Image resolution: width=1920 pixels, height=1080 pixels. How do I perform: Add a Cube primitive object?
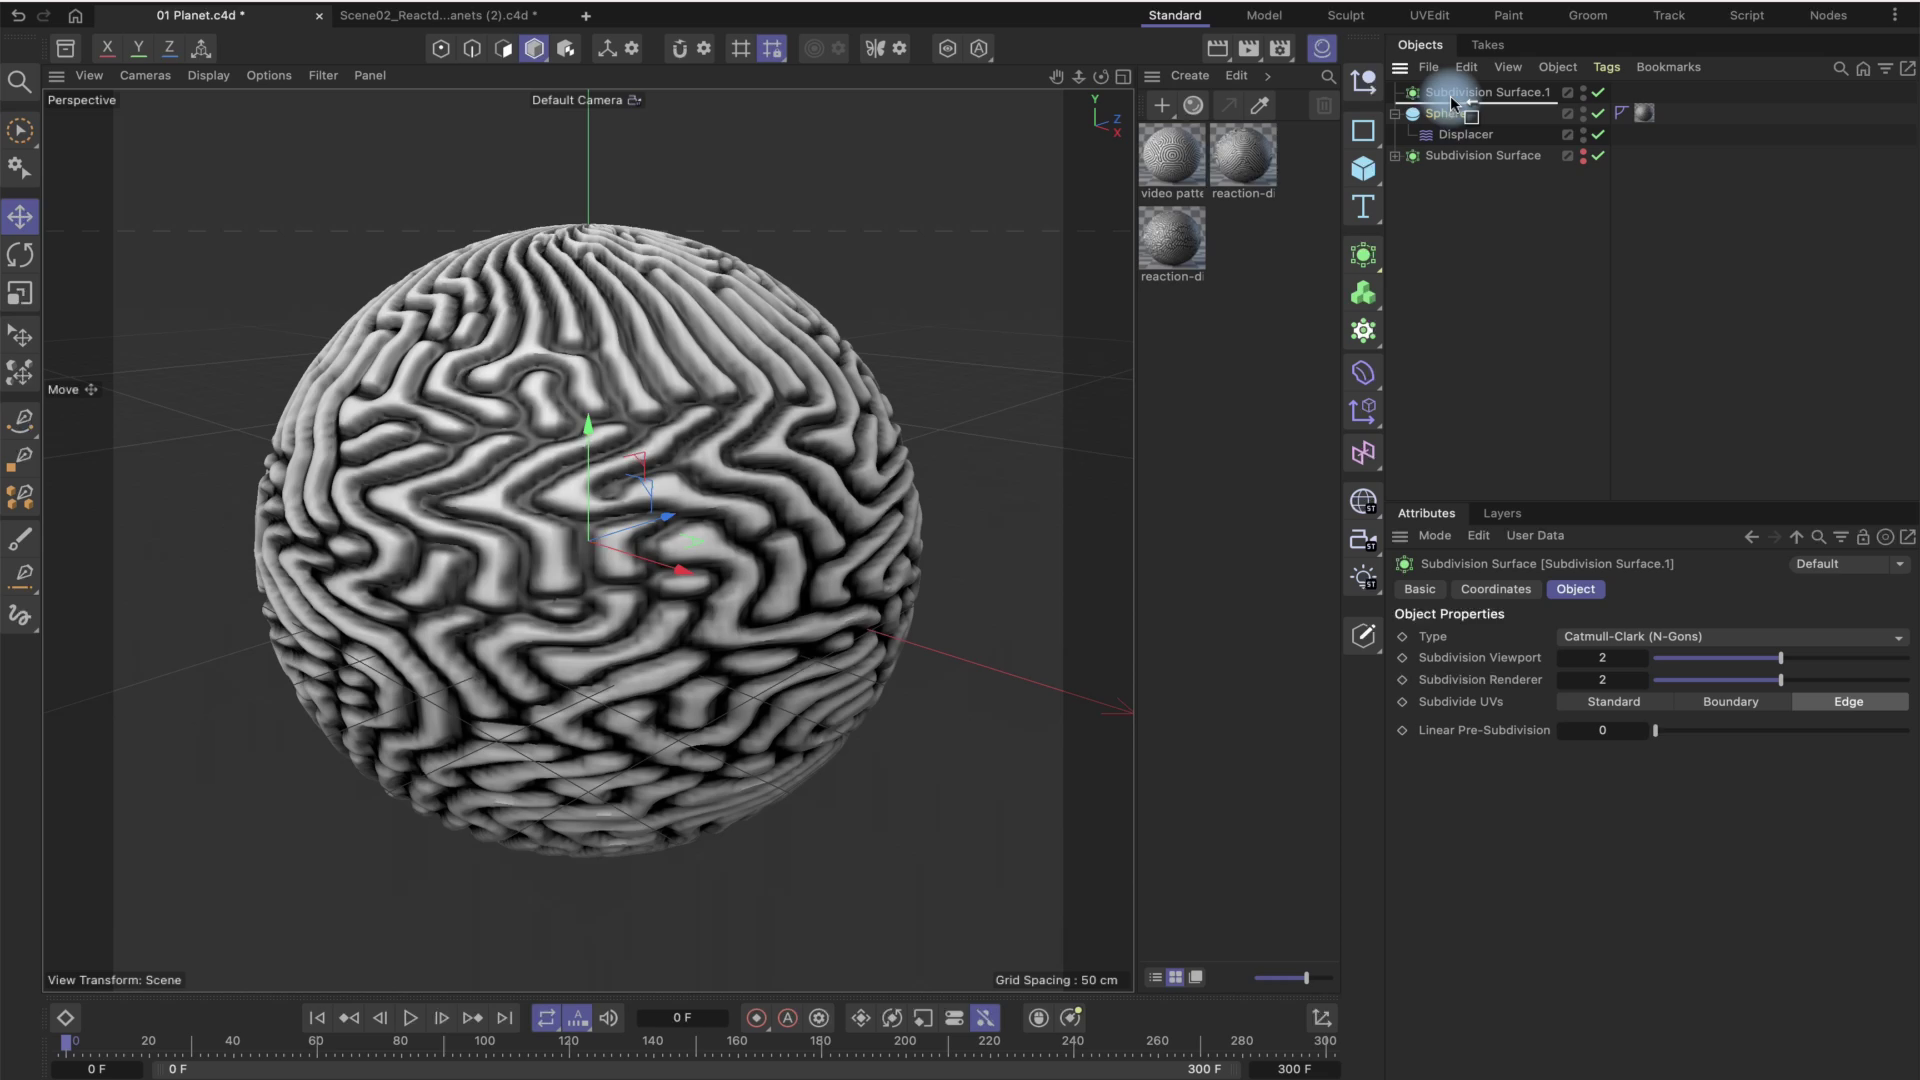[1363, 168]
